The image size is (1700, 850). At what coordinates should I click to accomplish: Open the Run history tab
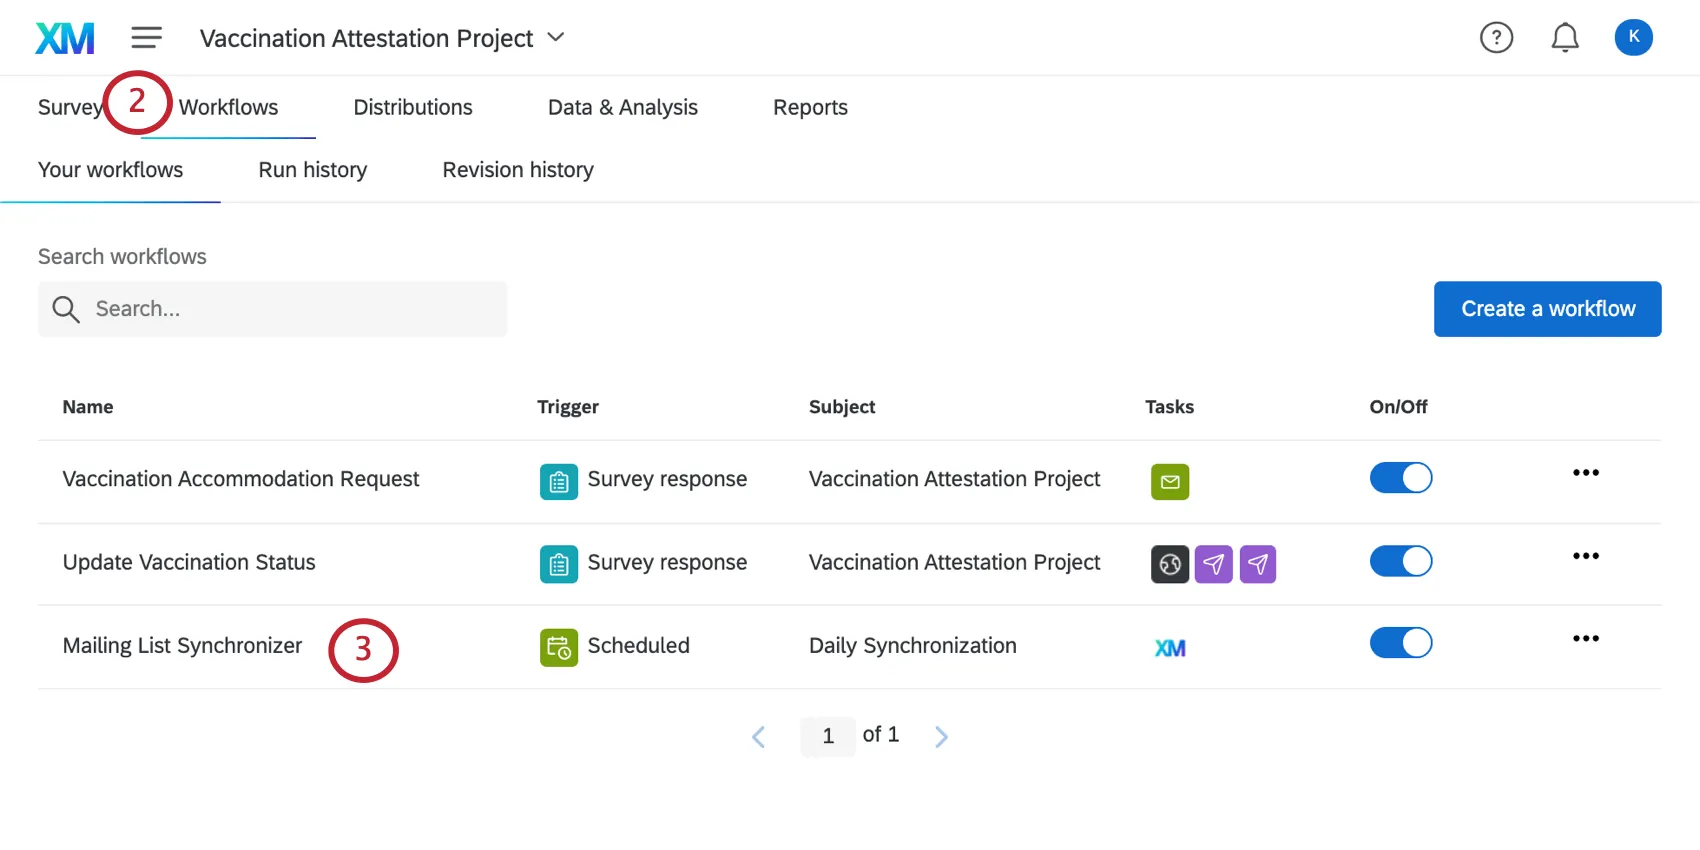[312, 170]
